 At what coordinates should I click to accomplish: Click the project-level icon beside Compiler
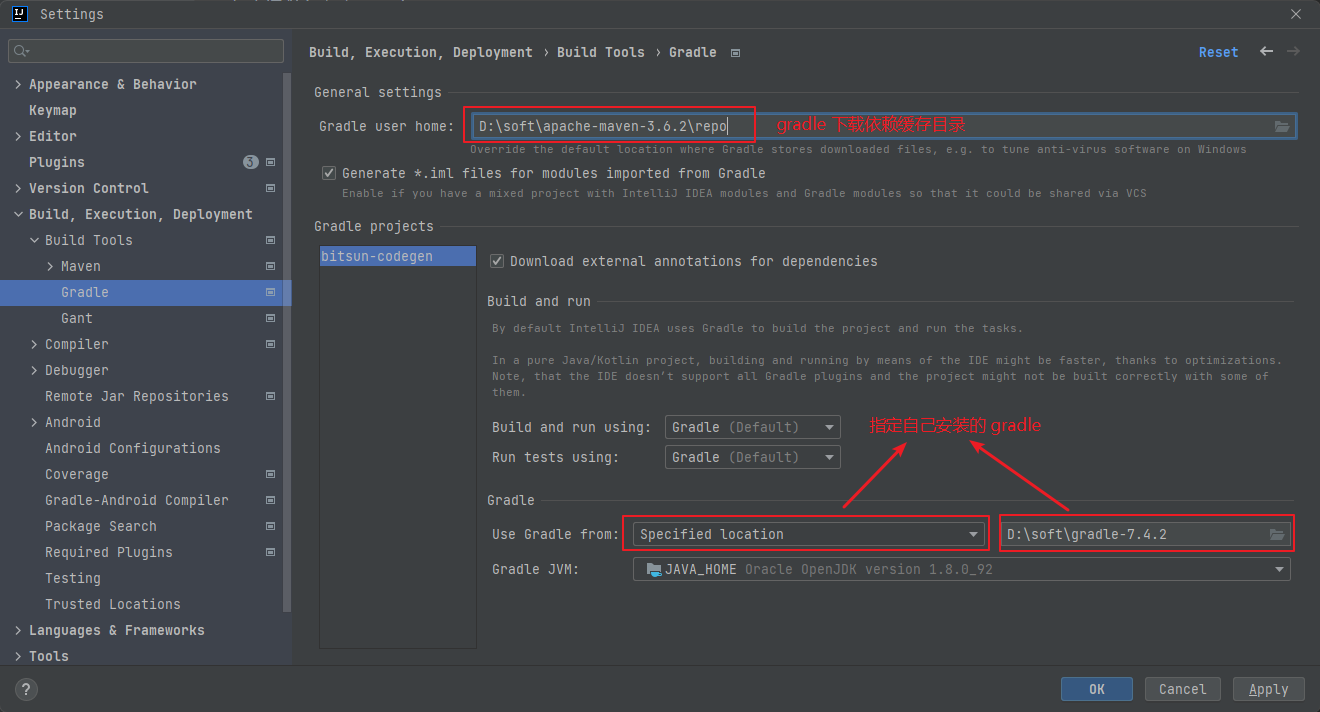tap(270, 344)
